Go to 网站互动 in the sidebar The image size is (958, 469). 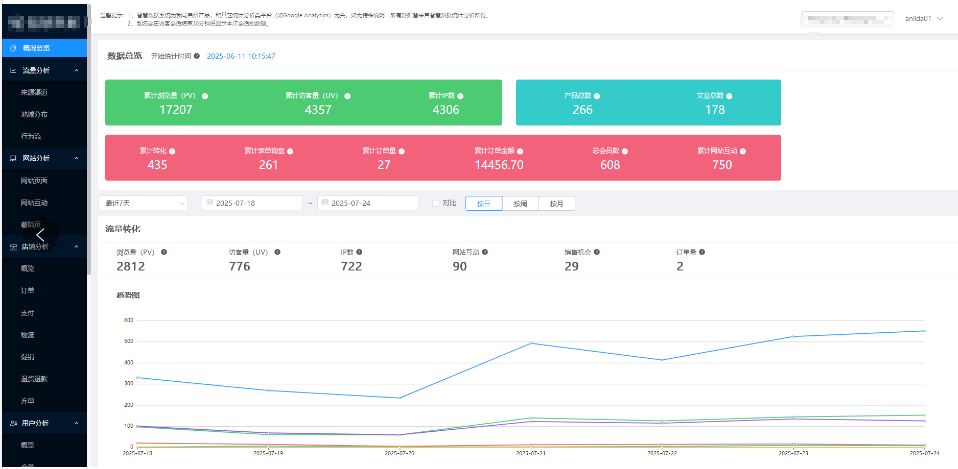pyautogui.click(x=34, y=203)
